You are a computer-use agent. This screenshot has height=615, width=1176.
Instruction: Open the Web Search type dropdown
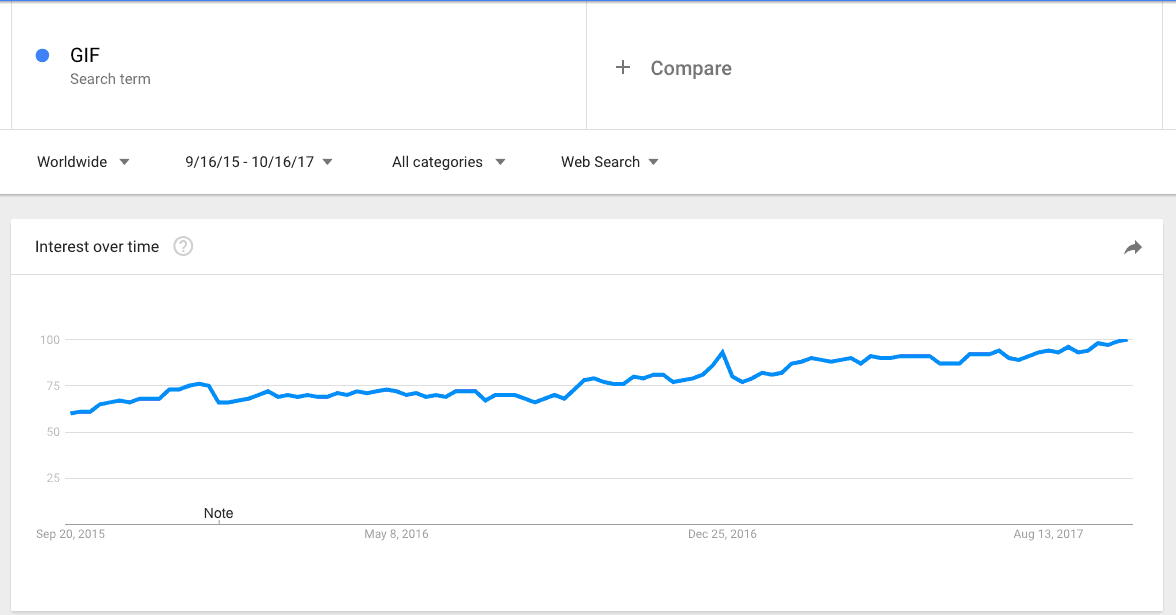tap(609, 161)
